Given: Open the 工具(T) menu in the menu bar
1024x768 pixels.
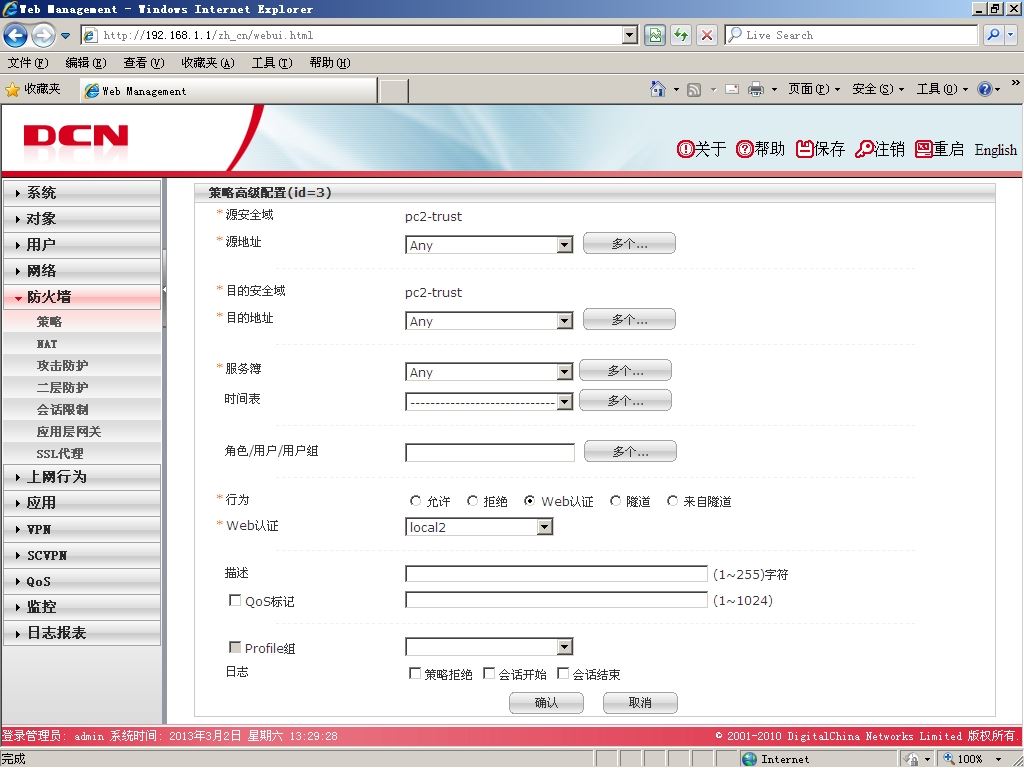Looking at the screenshot, I should [x=272, y=63].
